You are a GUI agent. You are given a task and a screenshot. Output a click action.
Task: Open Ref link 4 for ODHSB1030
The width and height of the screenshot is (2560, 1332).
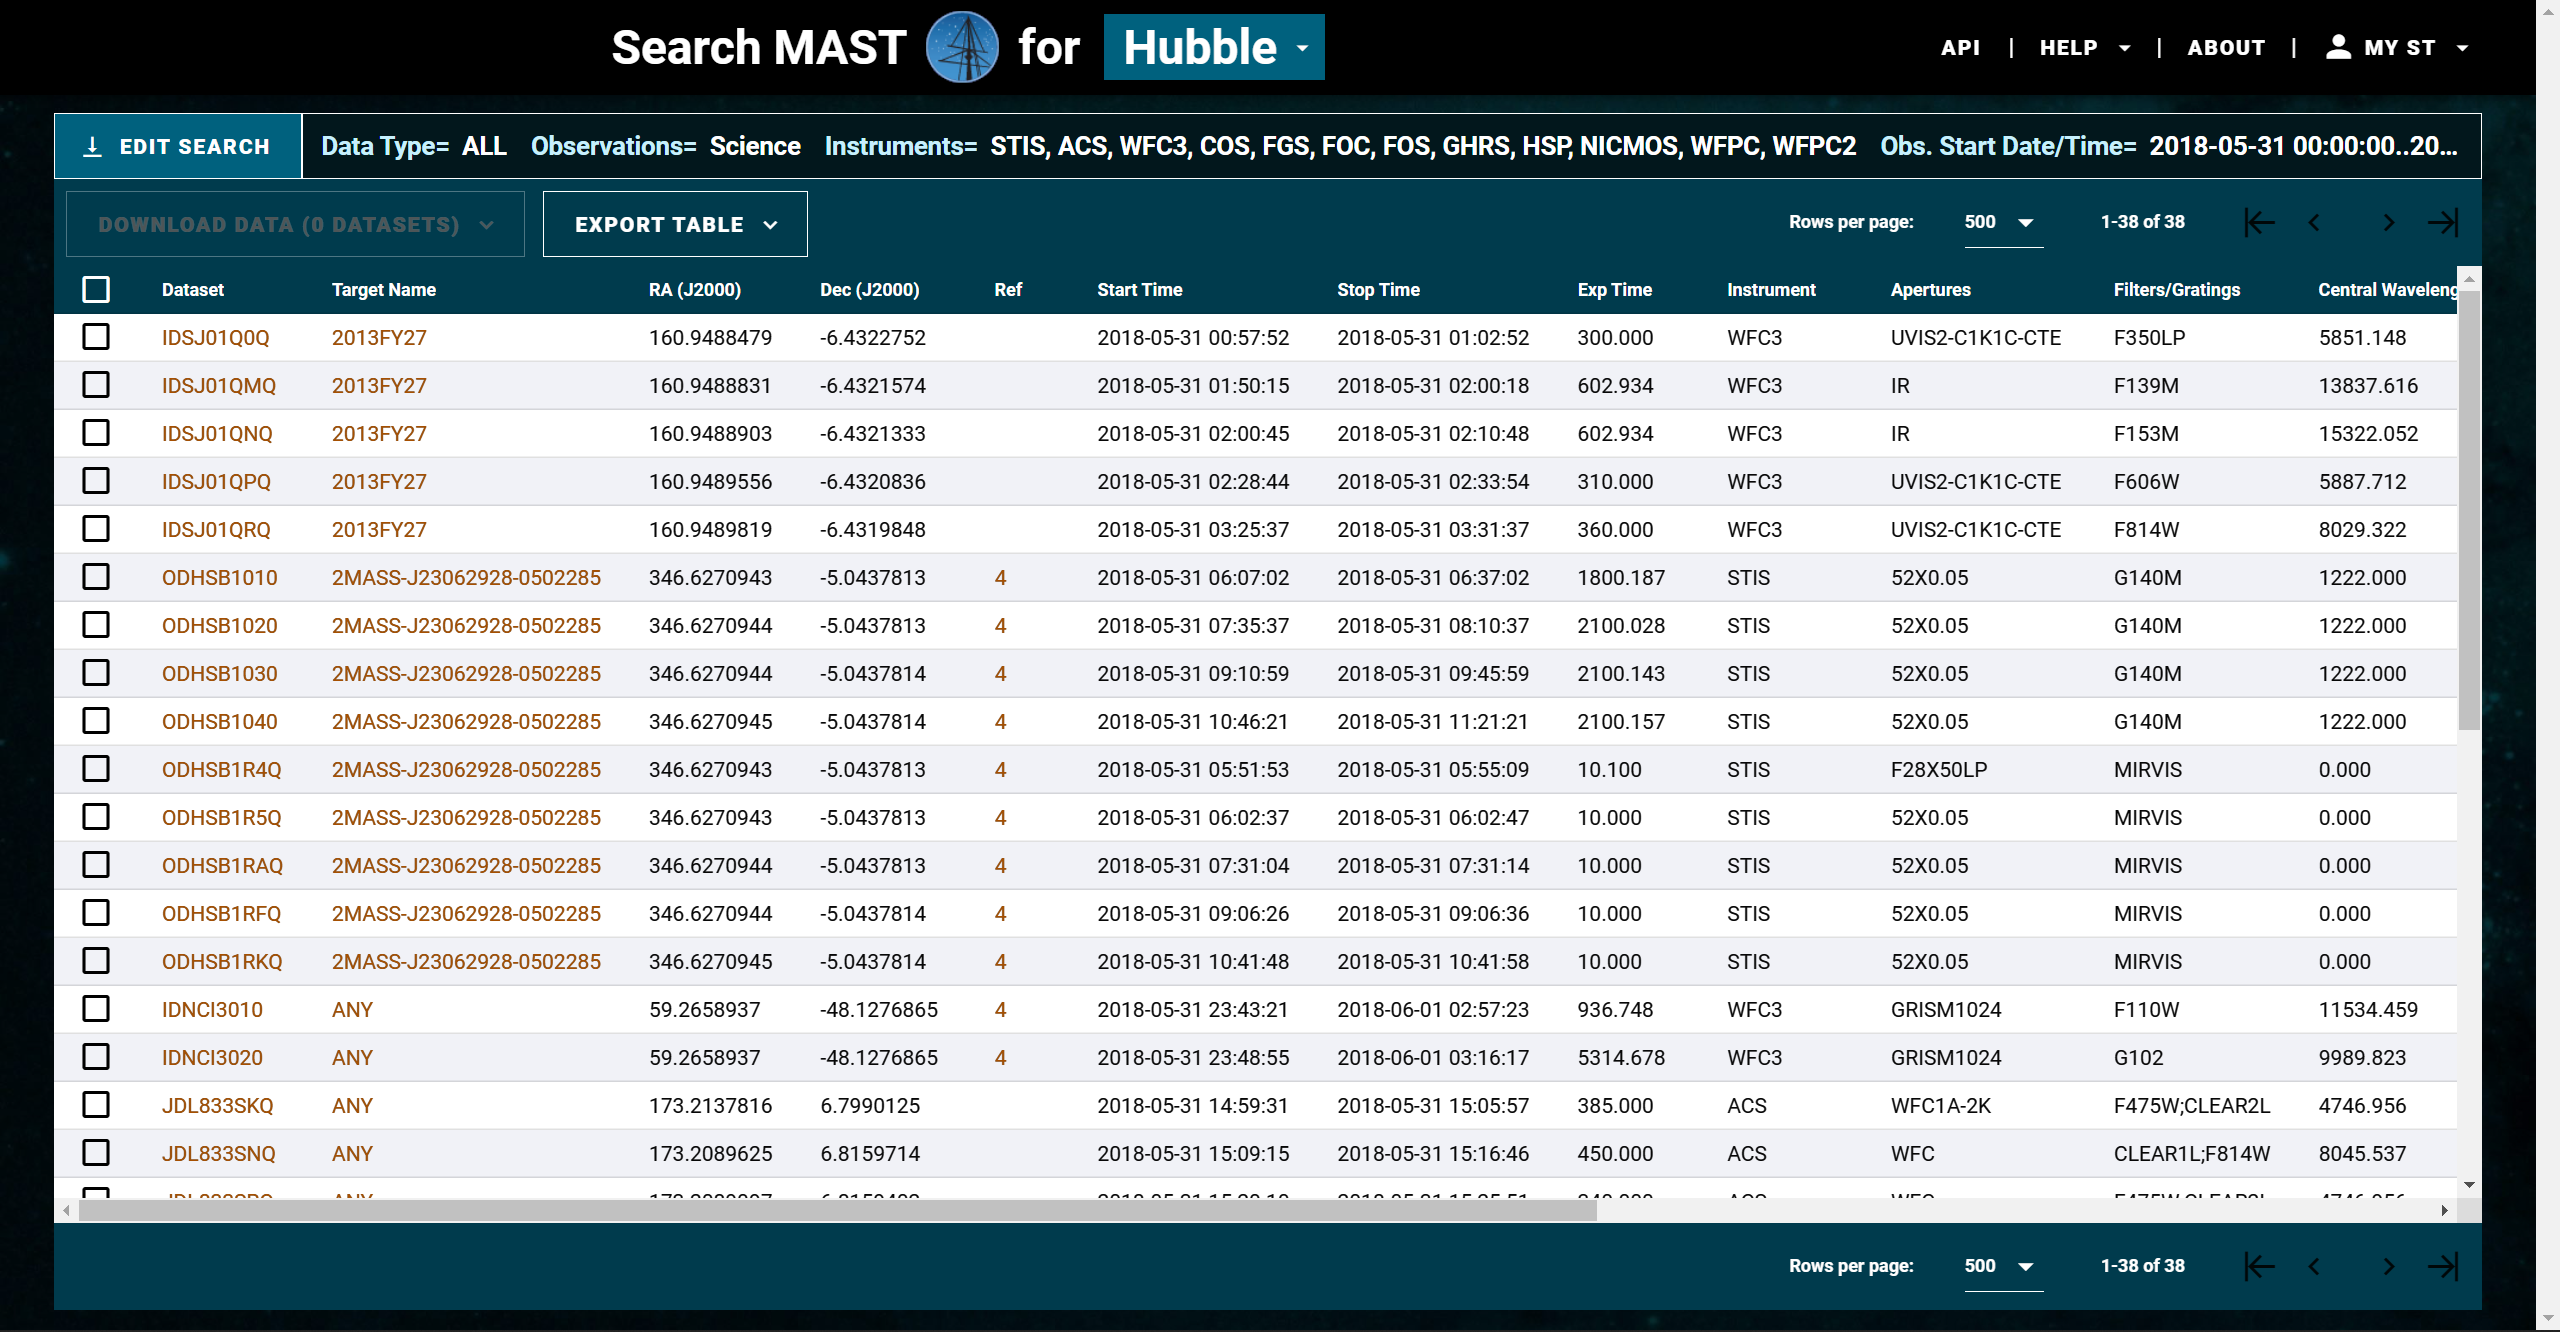[x=1000, y=674]
